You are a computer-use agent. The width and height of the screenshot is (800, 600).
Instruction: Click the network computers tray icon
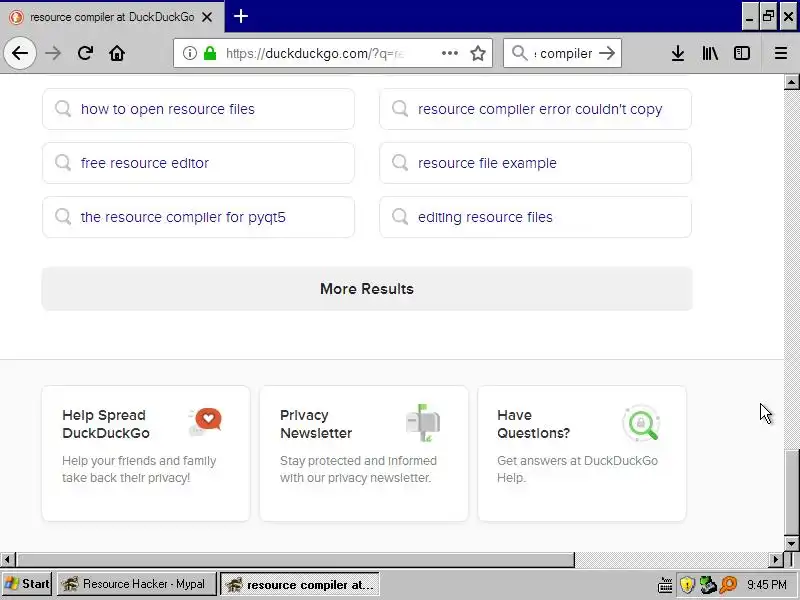click(708, 585)
